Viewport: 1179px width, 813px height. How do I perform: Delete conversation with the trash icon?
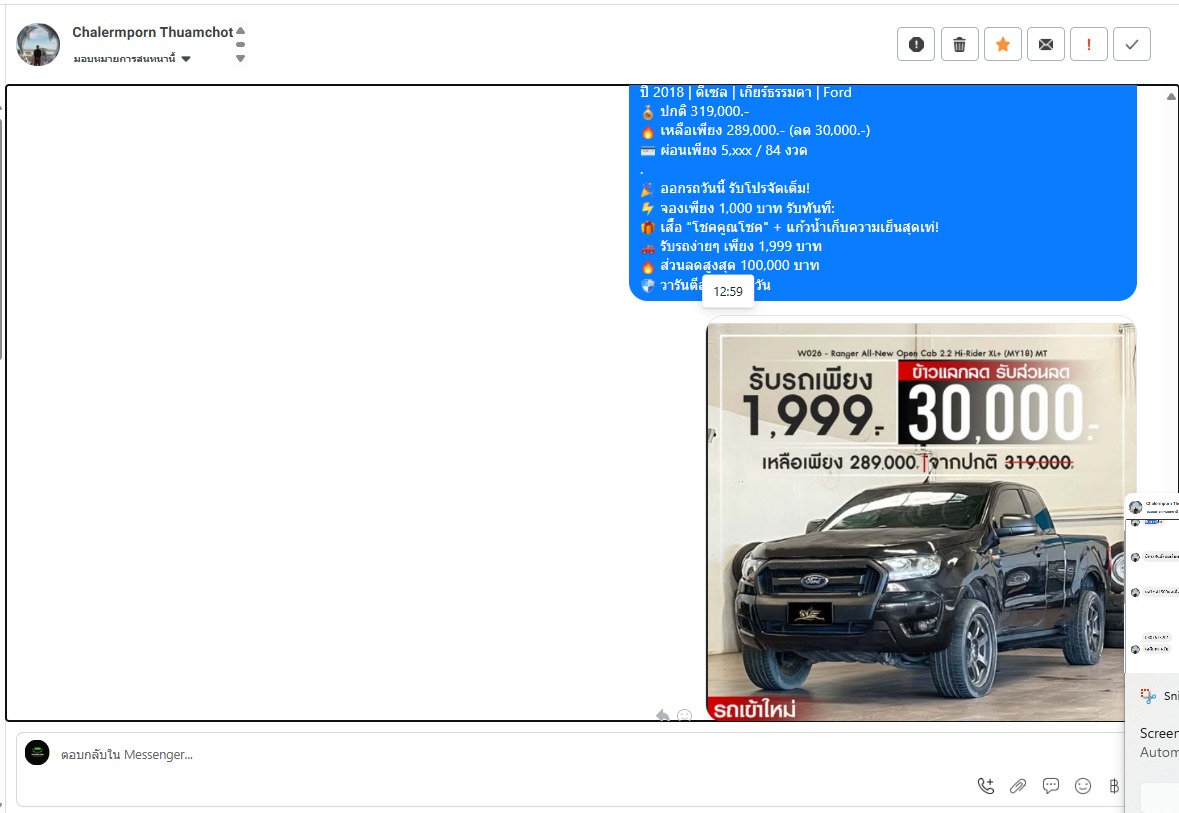pyautogui.click(x=959, y=44)
